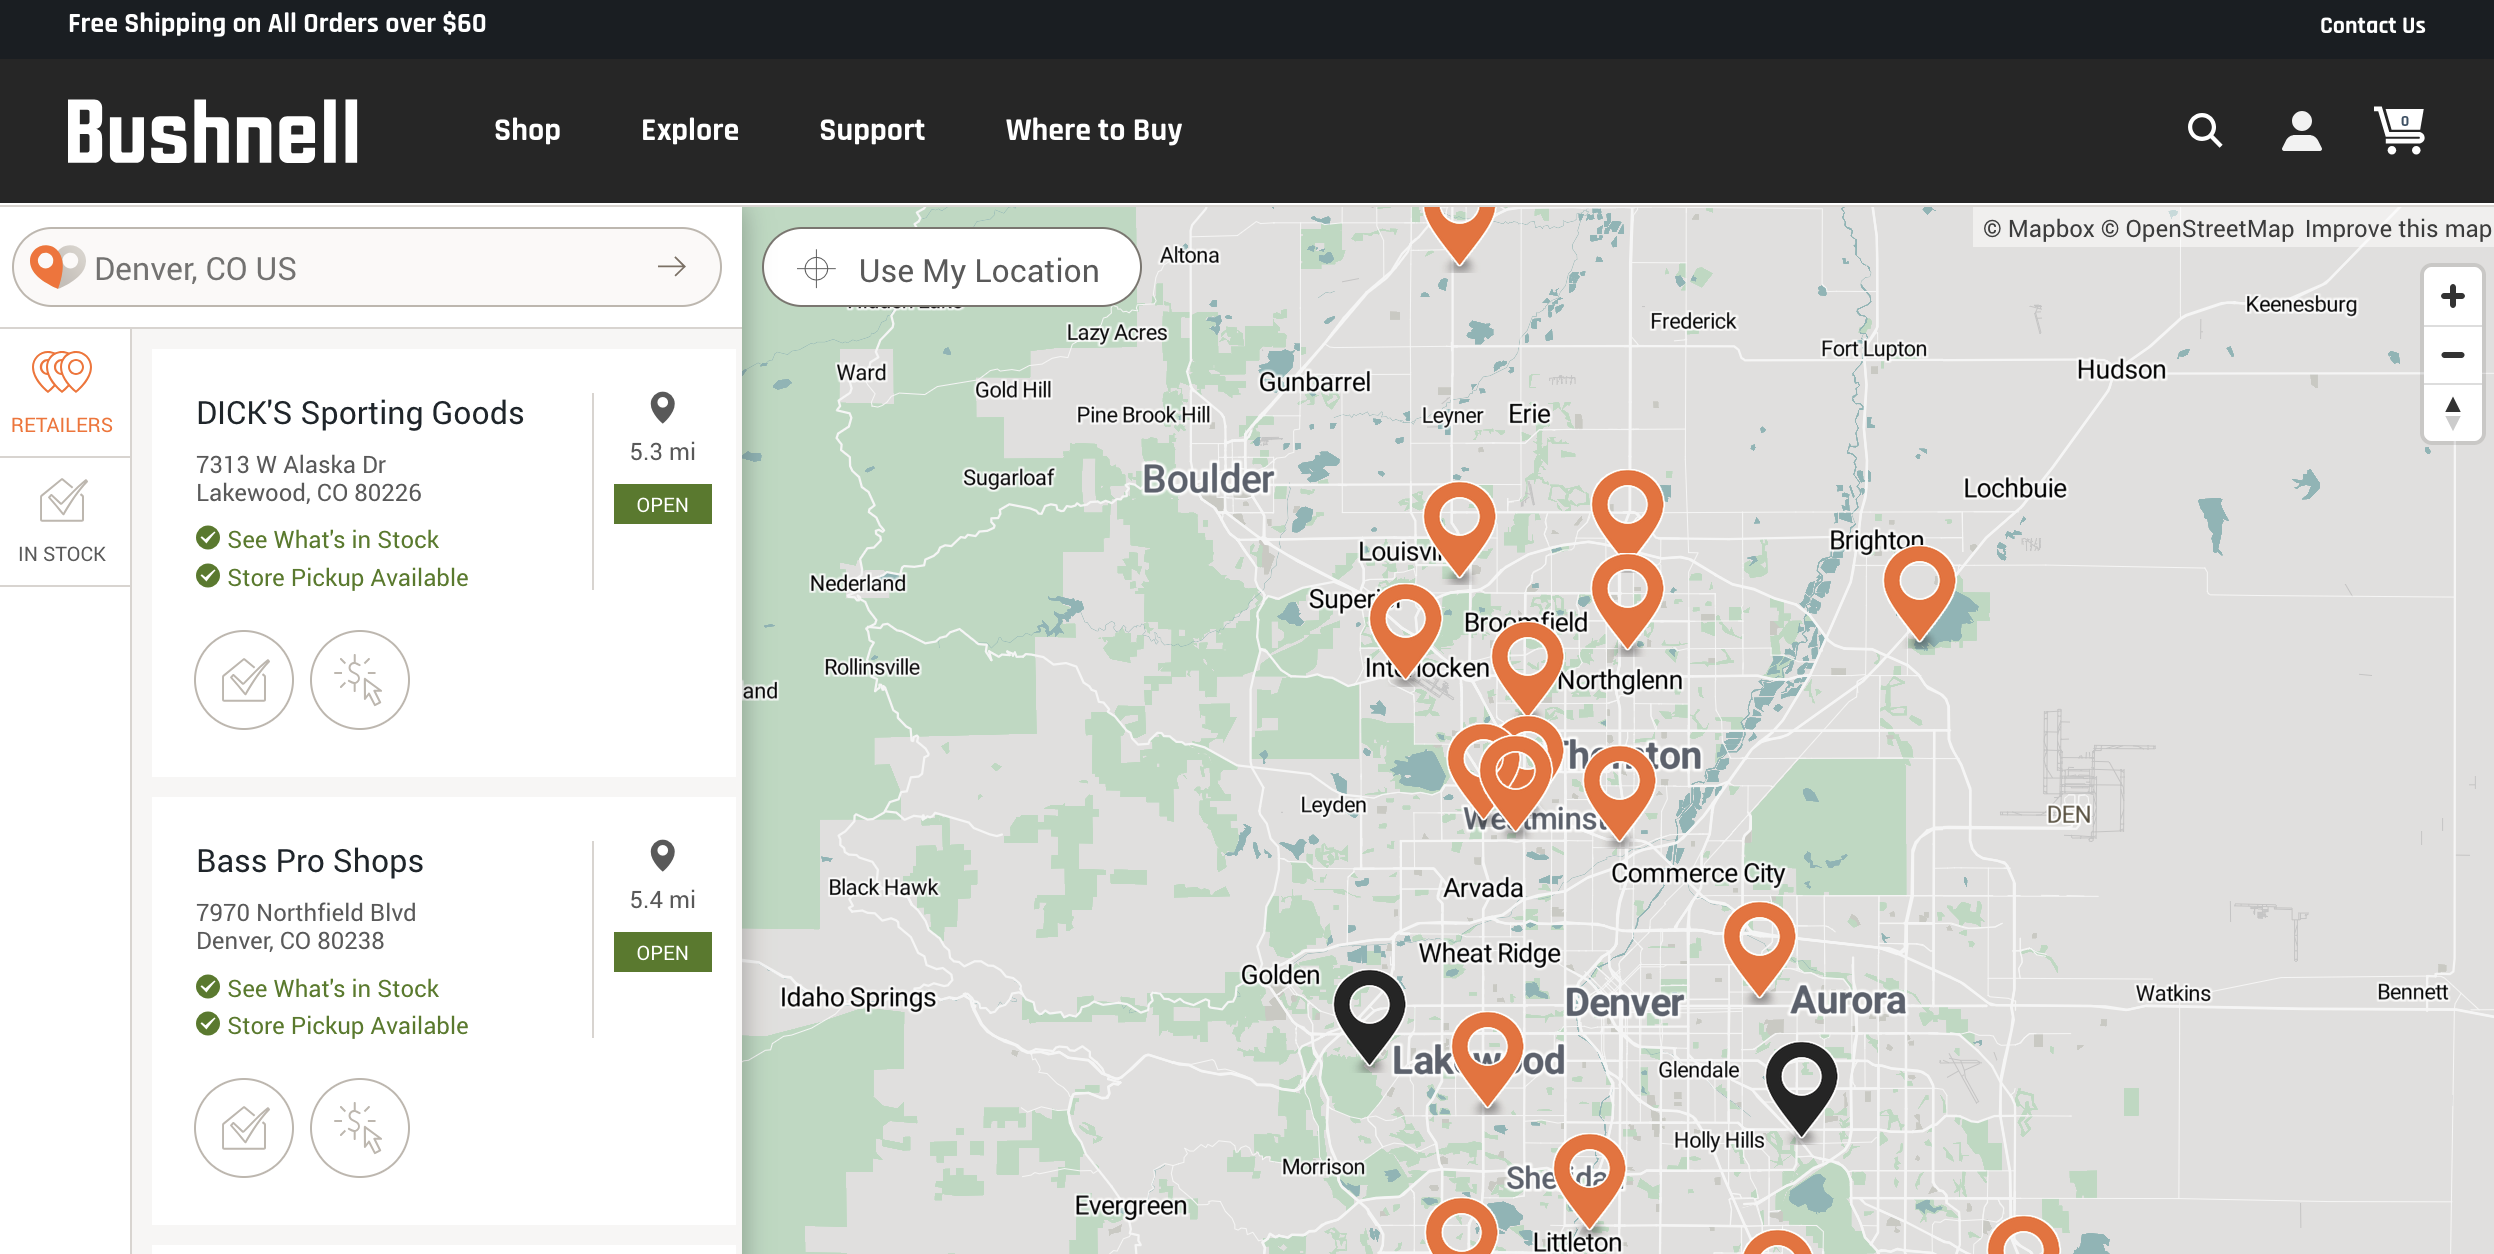Click address 7313 W Alaska Dr
This screenshot has height=1254, width=2494.
coord(291,465)
